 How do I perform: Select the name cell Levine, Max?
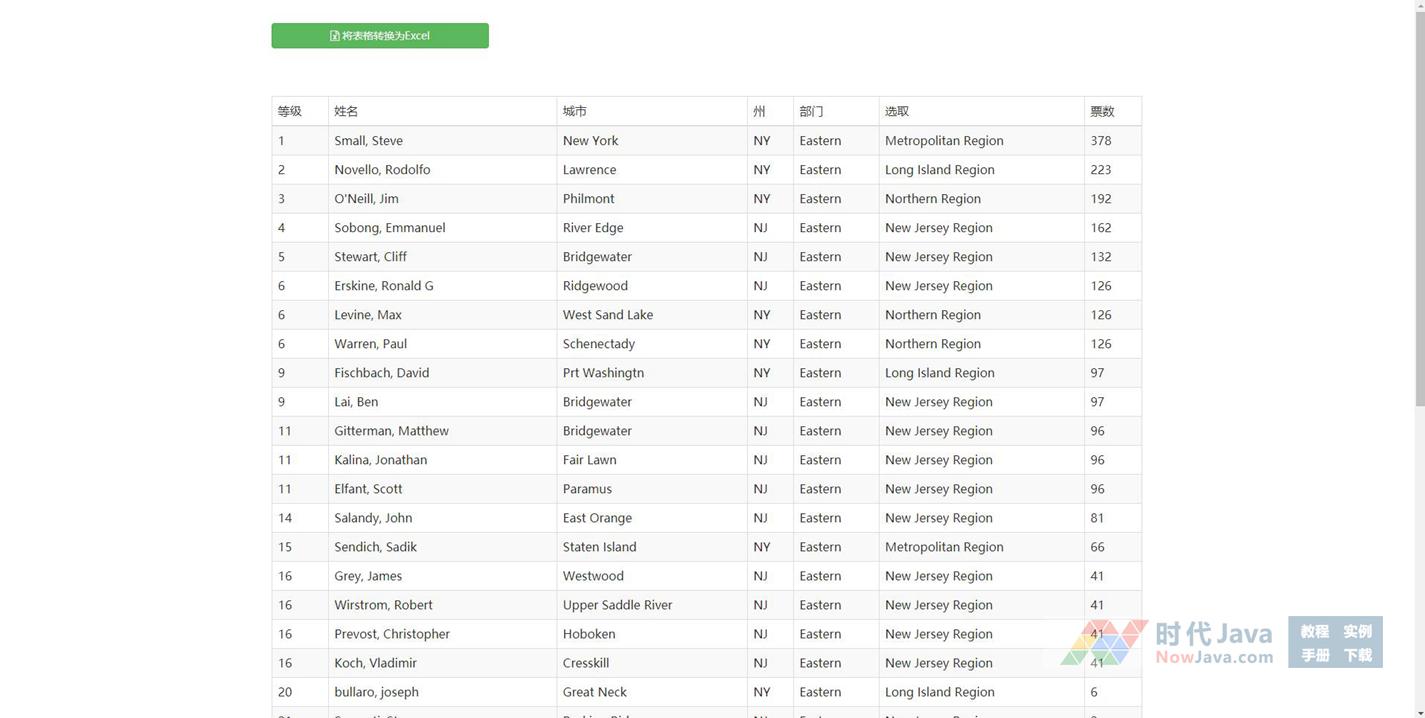pos(442,315)
